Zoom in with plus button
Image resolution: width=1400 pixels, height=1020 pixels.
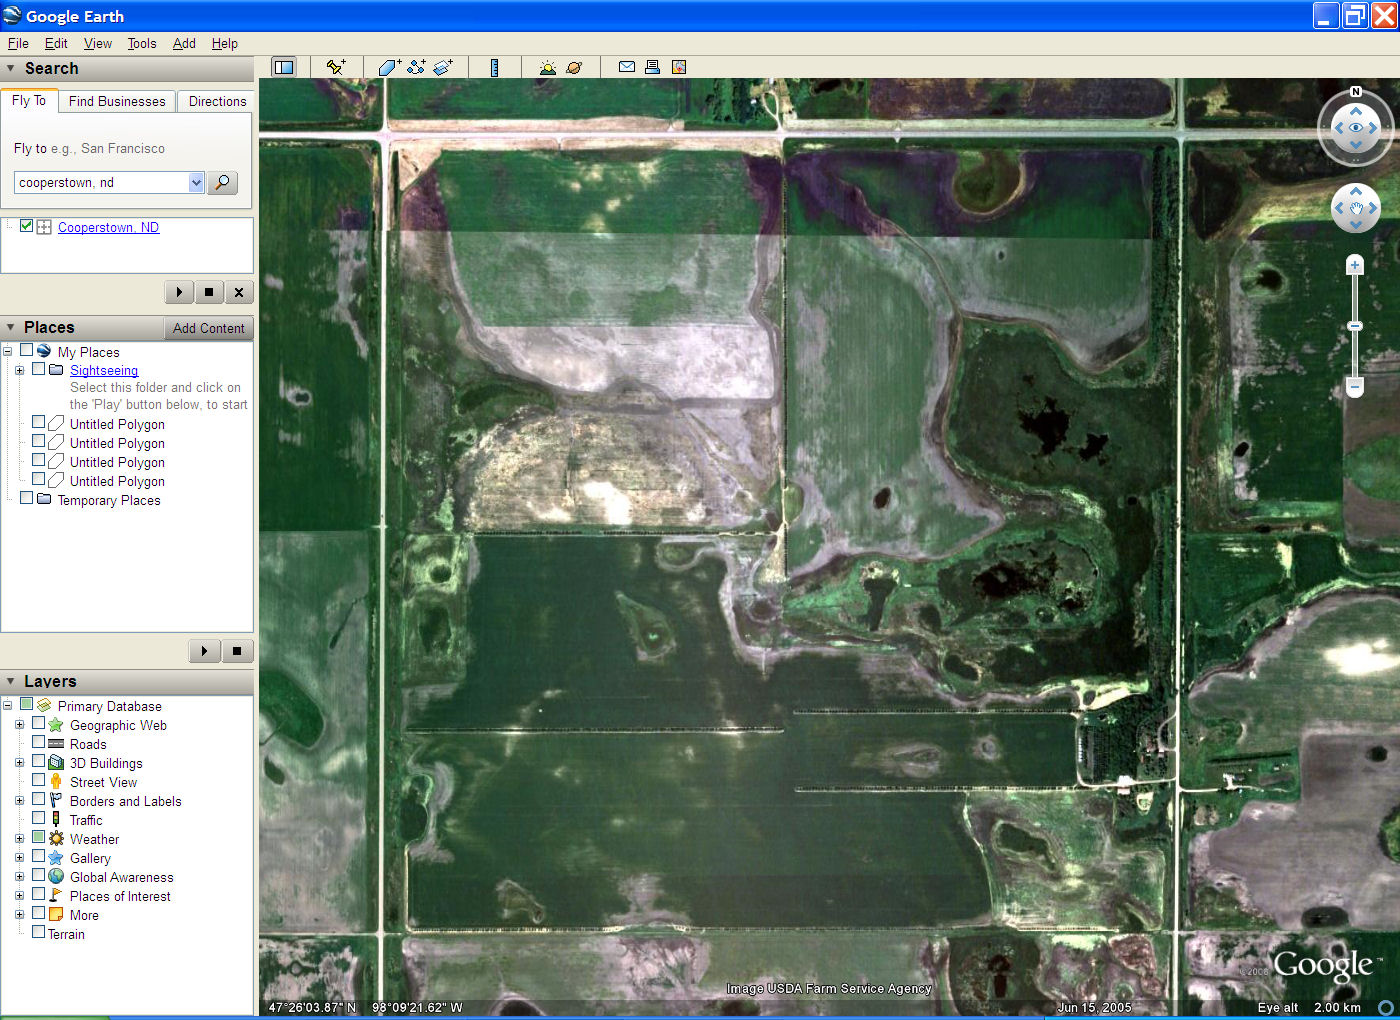[1355, 265]
